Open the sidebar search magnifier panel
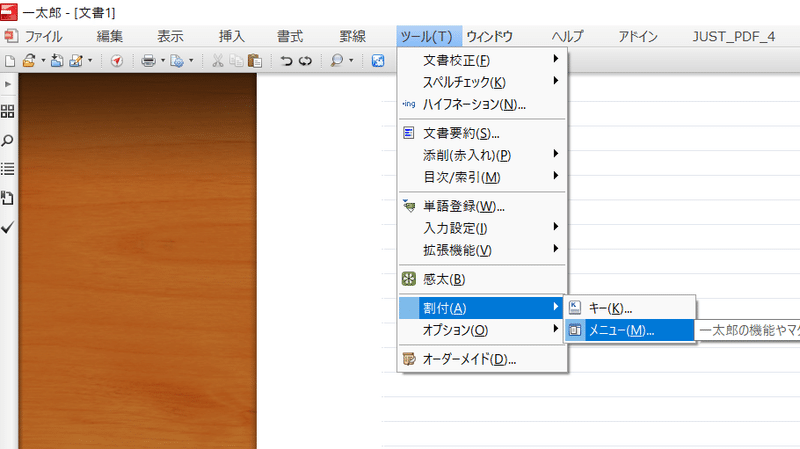800x449 pixels. click(8, 140)
